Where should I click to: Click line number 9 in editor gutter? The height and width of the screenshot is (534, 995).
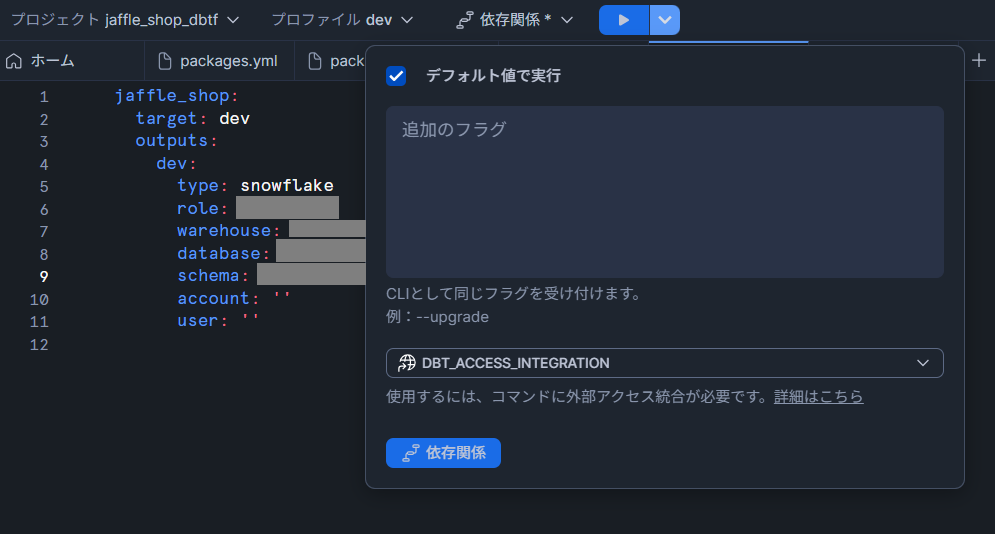pyautogui.click(x=43, y=276)
